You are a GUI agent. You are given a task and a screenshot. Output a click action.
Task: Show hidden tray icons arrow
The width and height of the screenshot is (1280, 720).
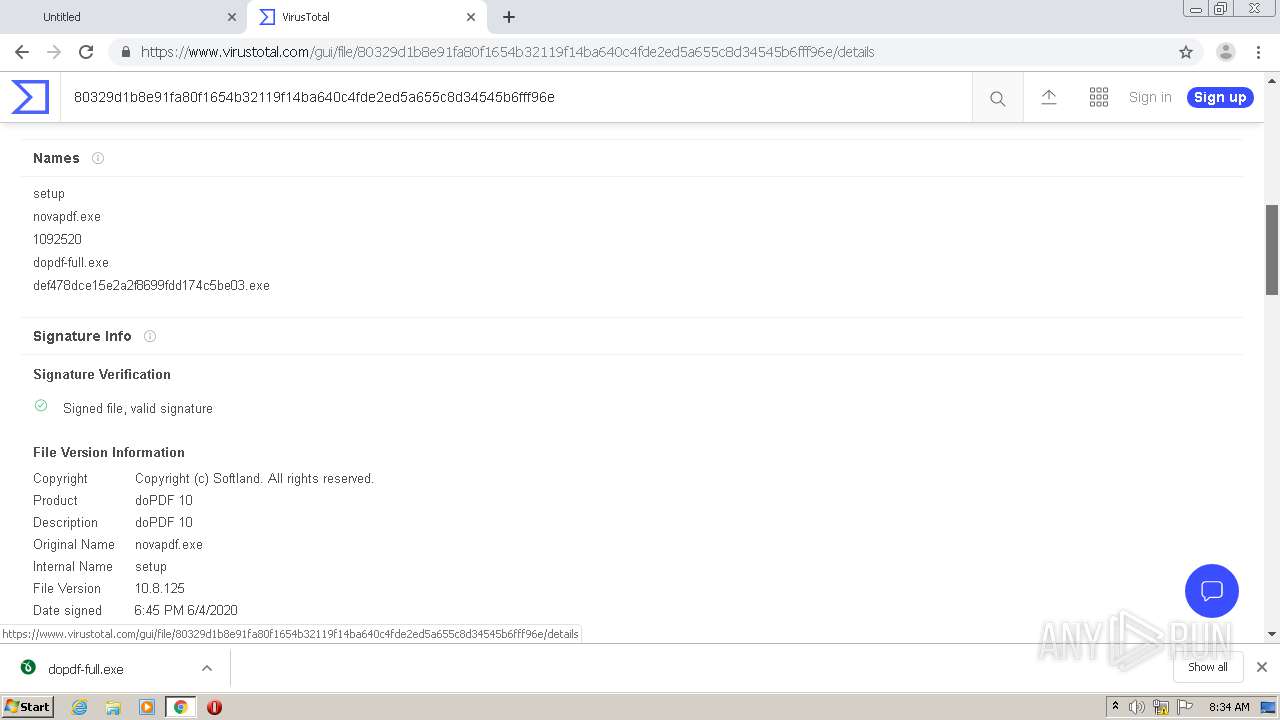point(1115,707)
